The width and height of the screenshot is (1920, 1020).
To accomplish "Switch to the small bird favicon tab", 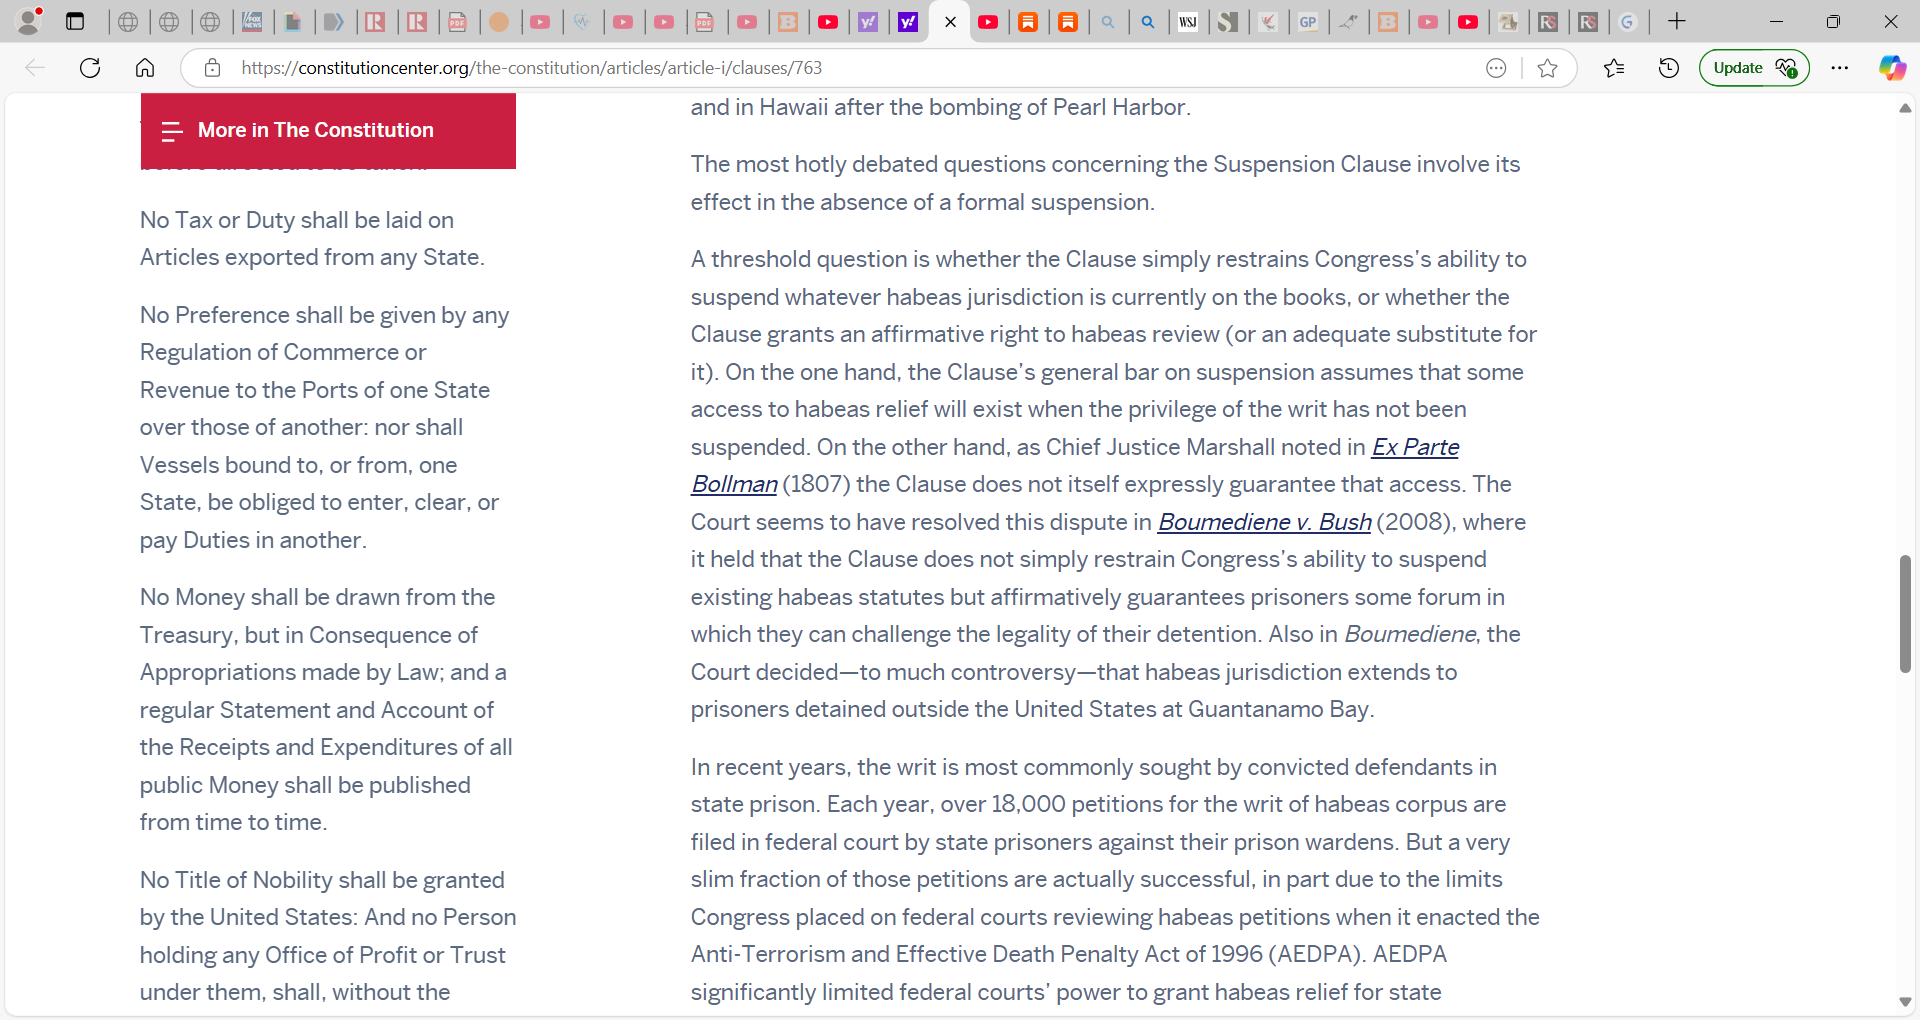I will click(1348, 22).
